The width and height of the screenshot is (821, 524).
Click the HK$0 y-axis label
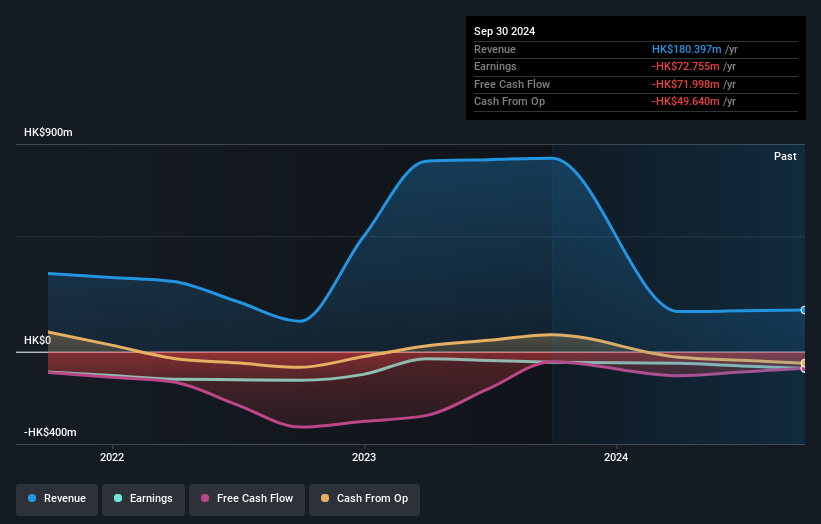tap(38, 341)
